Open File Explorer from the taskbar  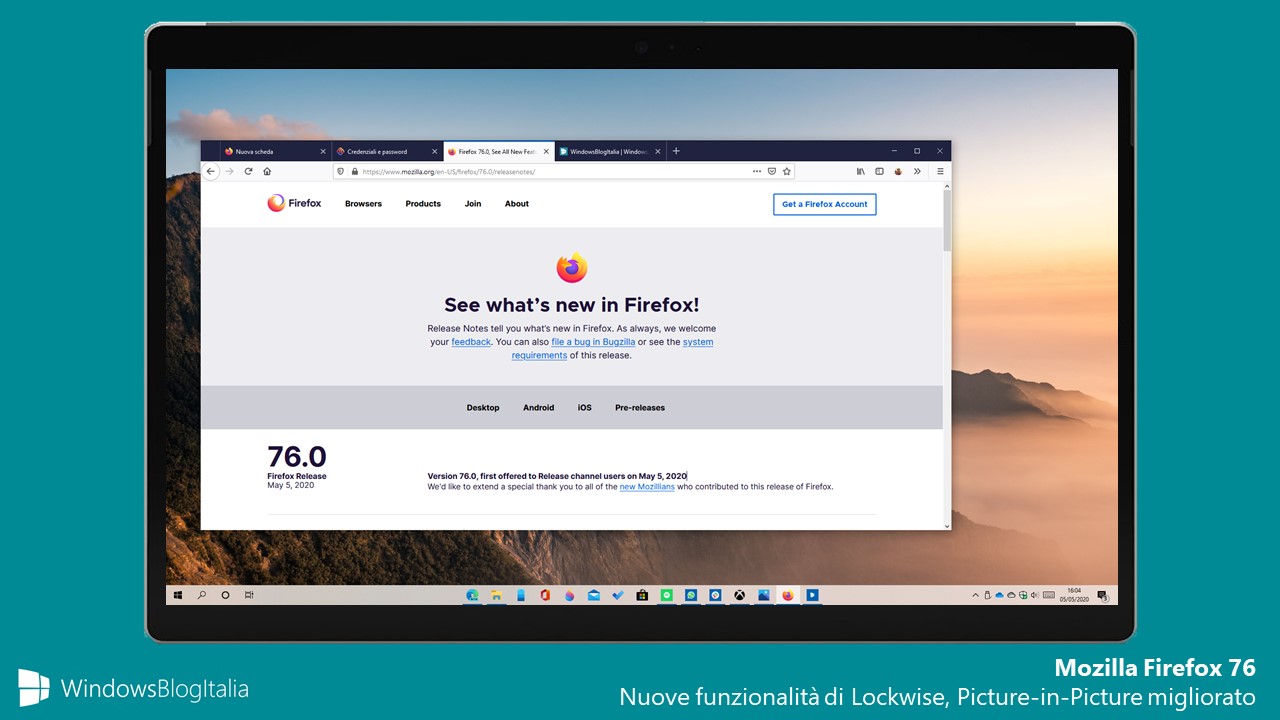(x=496, y=595)
